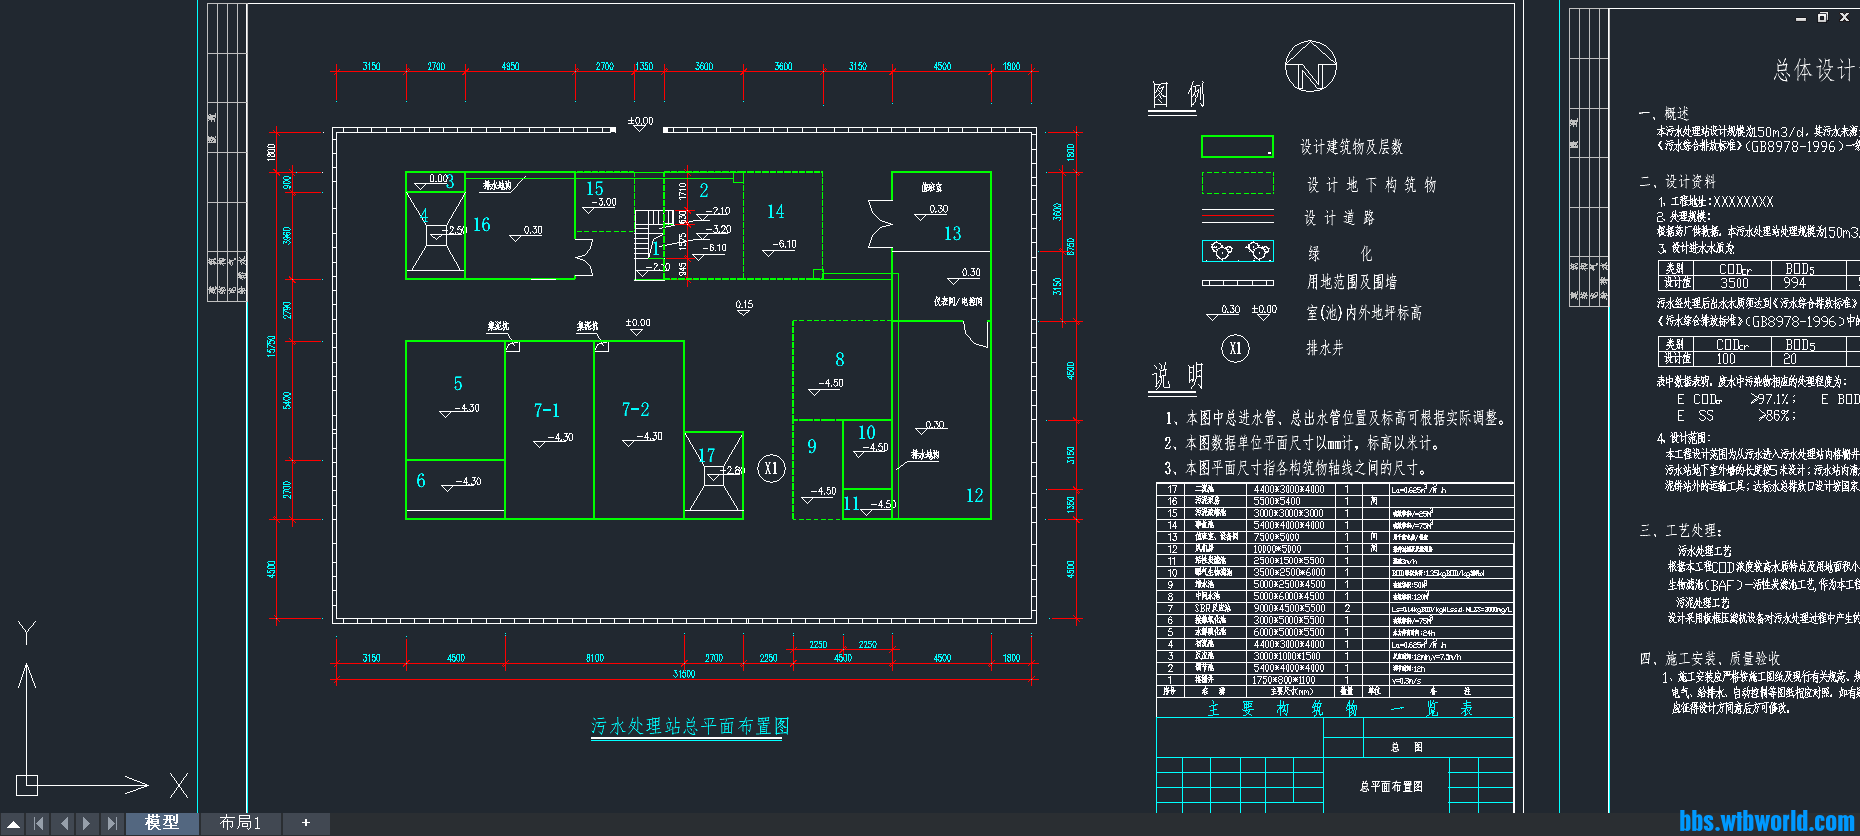Click room number 12 in the plan
Screen dimensions: 1860x836
point(974,496)
